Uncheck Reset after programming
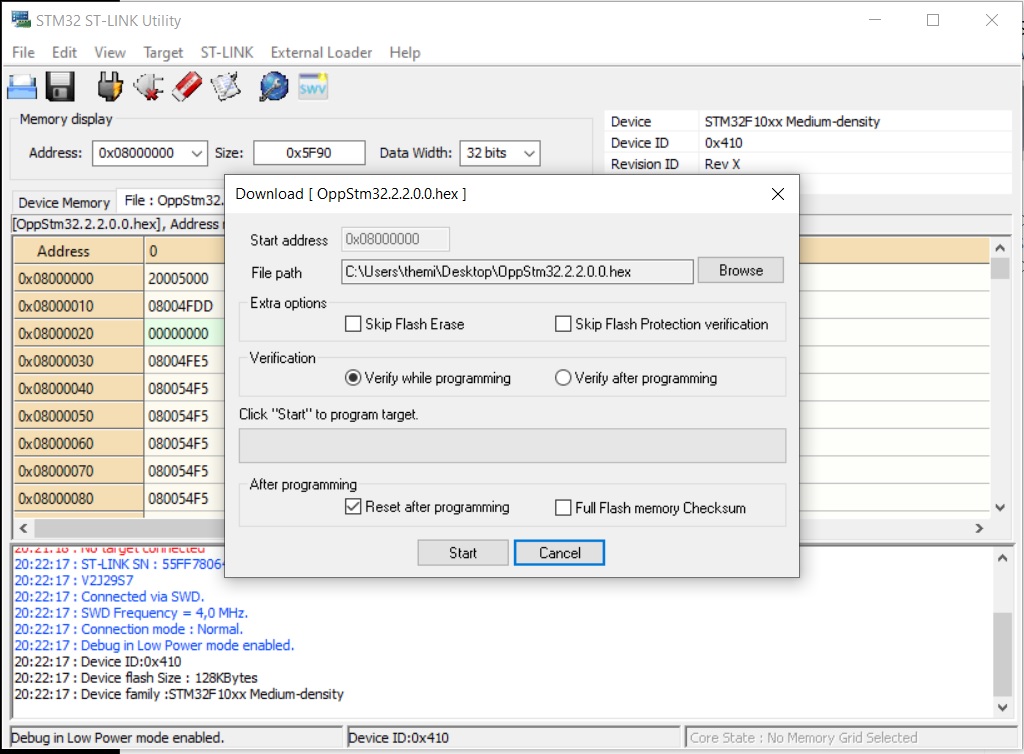This screenshot has height=754, width=1024. click(353, 507)
